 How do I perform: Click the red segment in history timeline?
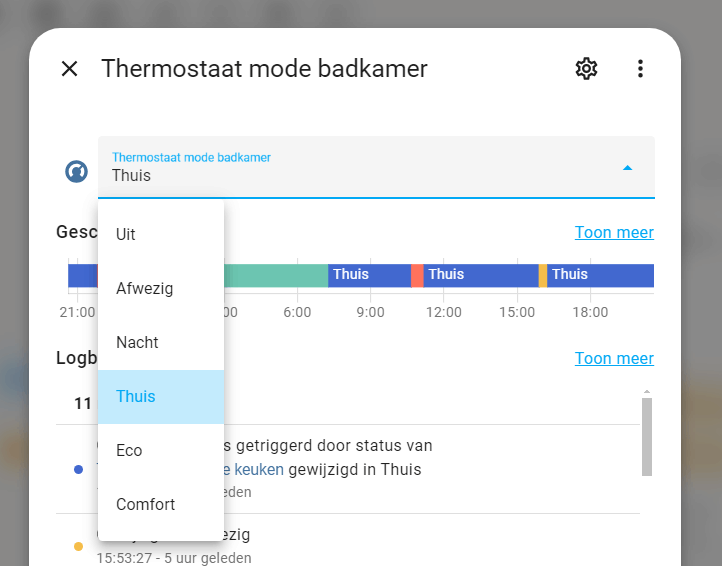[417, 275]
